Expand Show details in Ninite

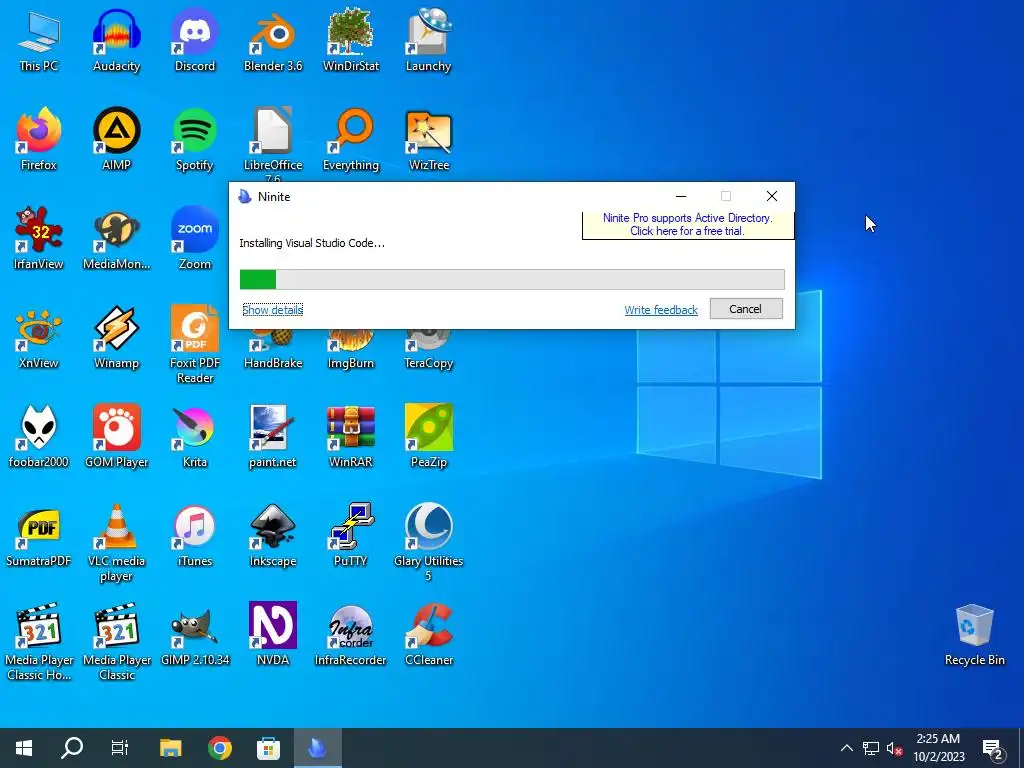click(272, 310)
